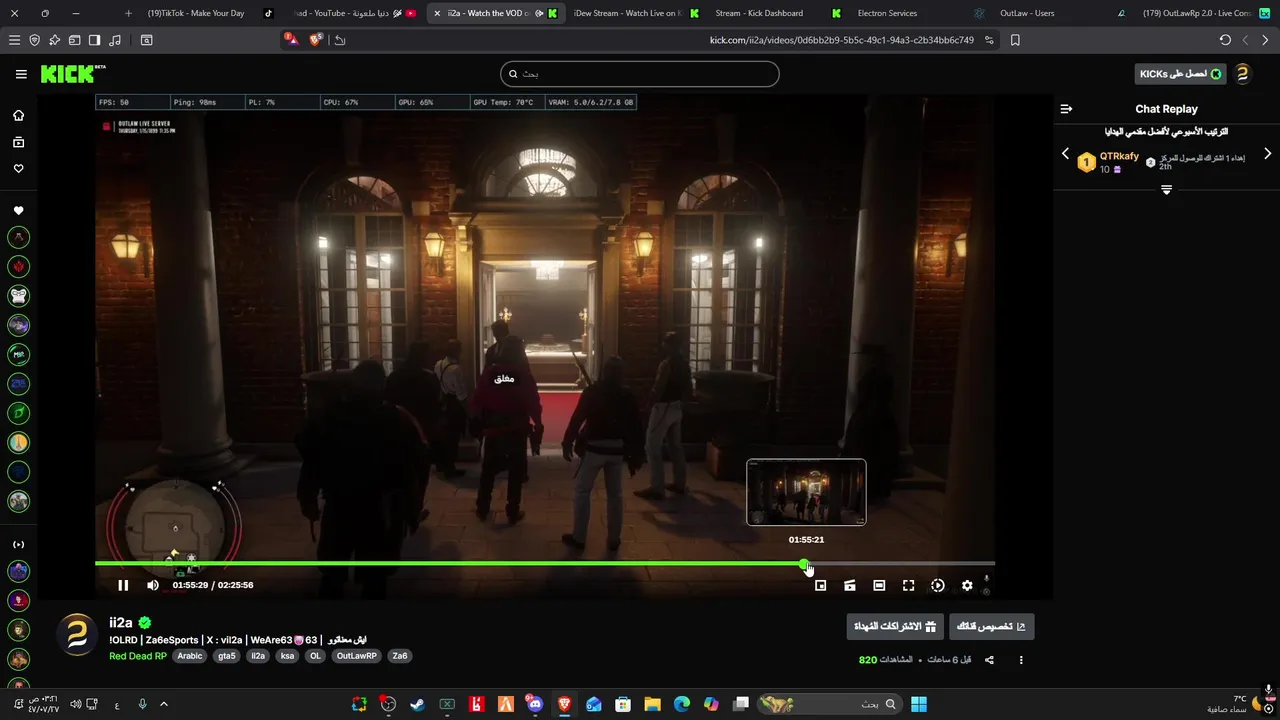The image size is (1280, 720).
Task: Open a new browser tab
Action: pyautogui.click(x=128, y=13)
